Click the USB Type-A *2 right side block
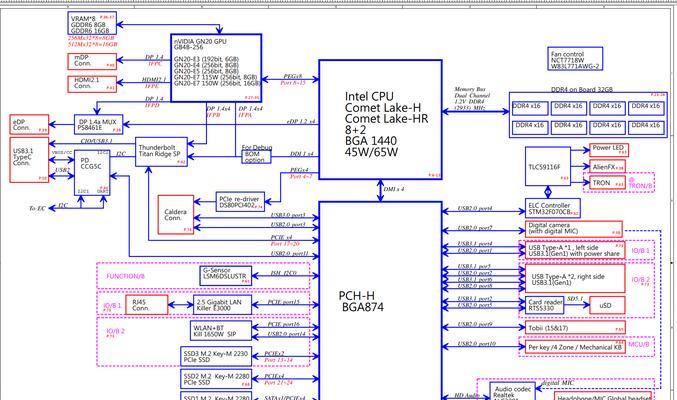The width and height of the screenshot is (677, 400). click(575, 279)
